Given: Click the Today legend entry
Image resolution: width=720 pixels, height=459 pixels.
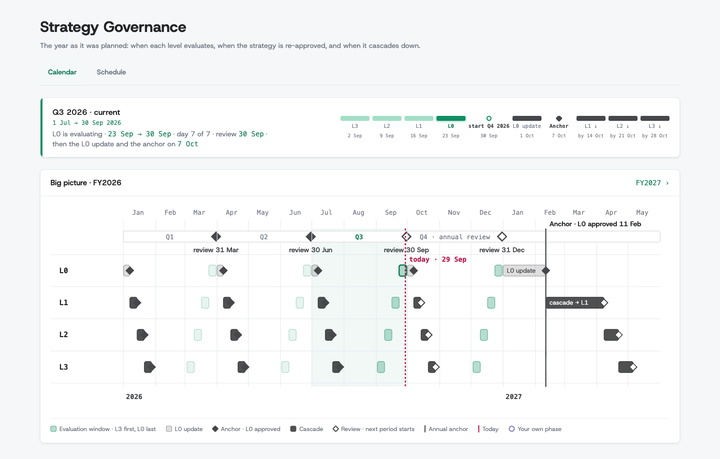Looking at the screenshot, I should click(488, 429).
